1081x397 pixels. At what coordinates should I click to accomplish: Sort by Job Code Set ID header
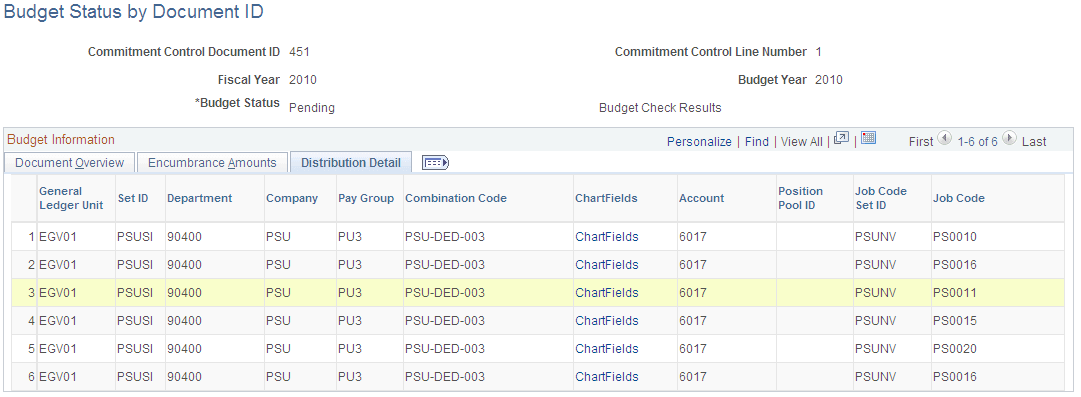pyautogui.click(x=881, y=198)
